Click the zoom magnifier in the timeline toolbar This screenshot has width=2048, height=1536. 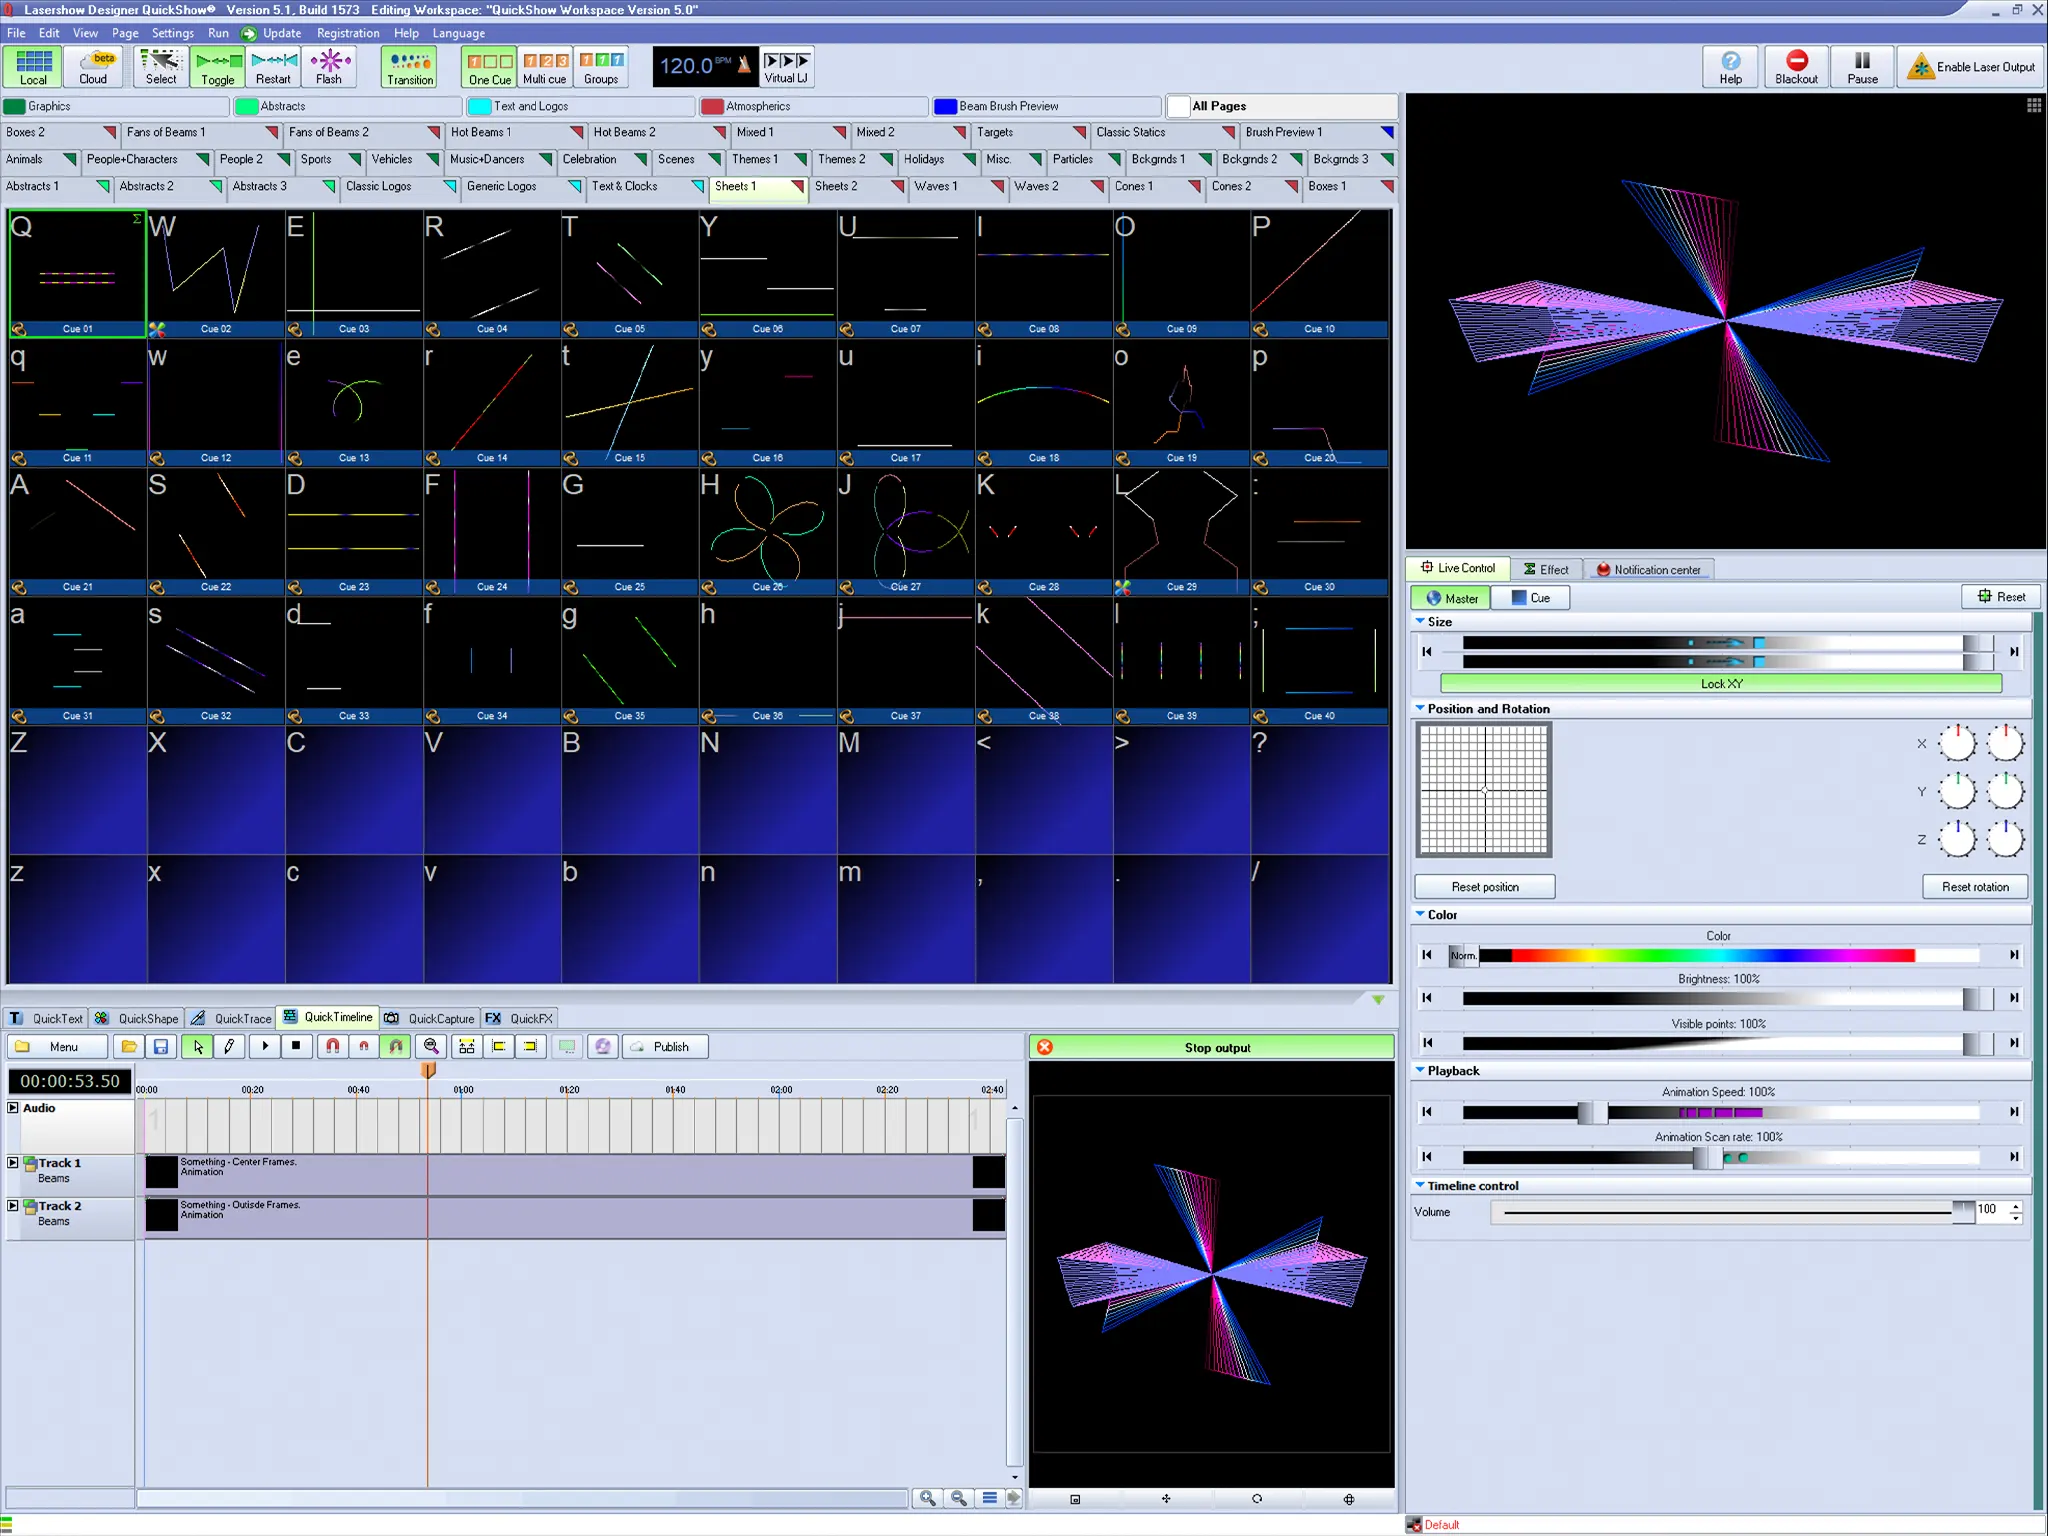(432, 1046)
